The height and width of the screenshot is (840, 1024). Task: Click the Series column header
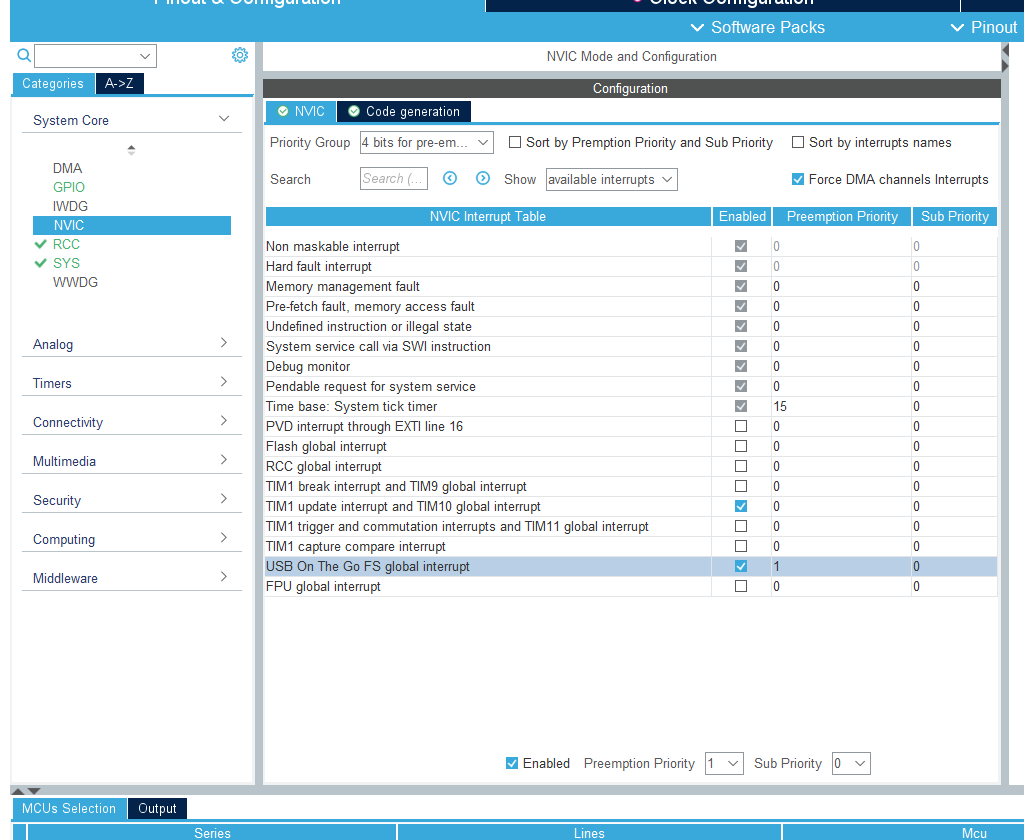[x=212, y=833]
